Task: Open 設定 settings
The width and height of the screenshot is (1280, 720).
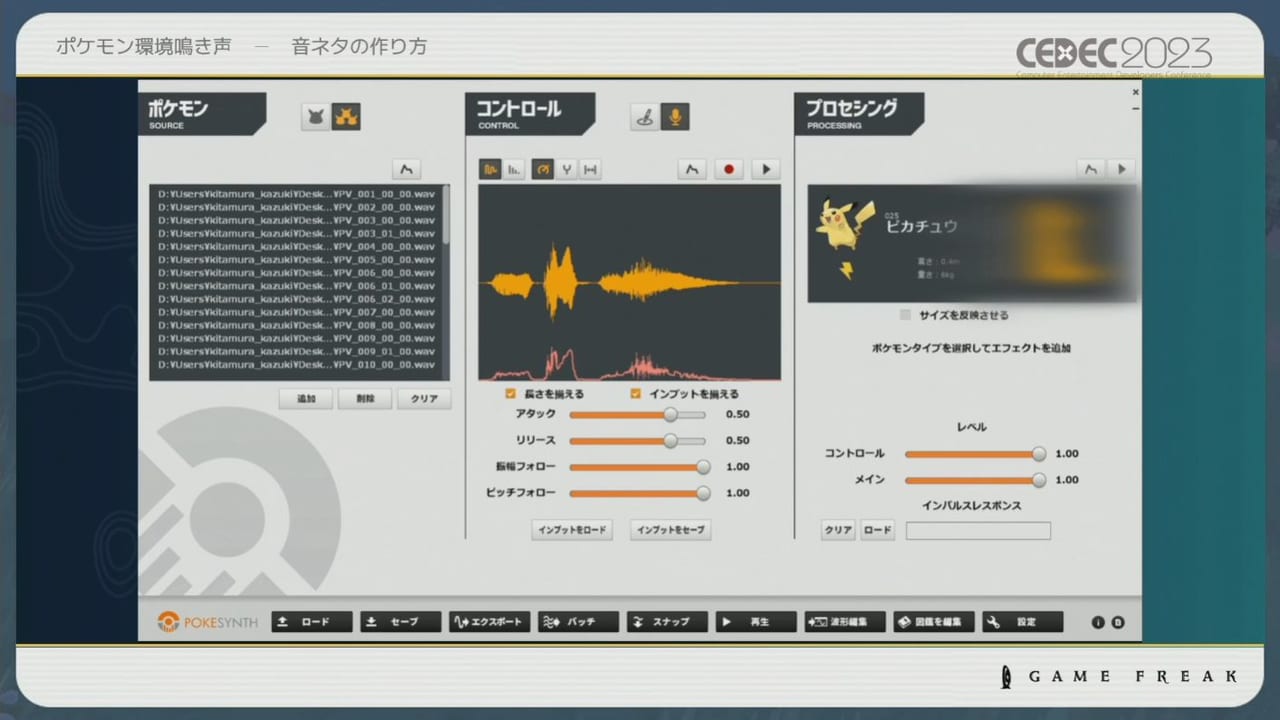Action: tap(1023, 622)
